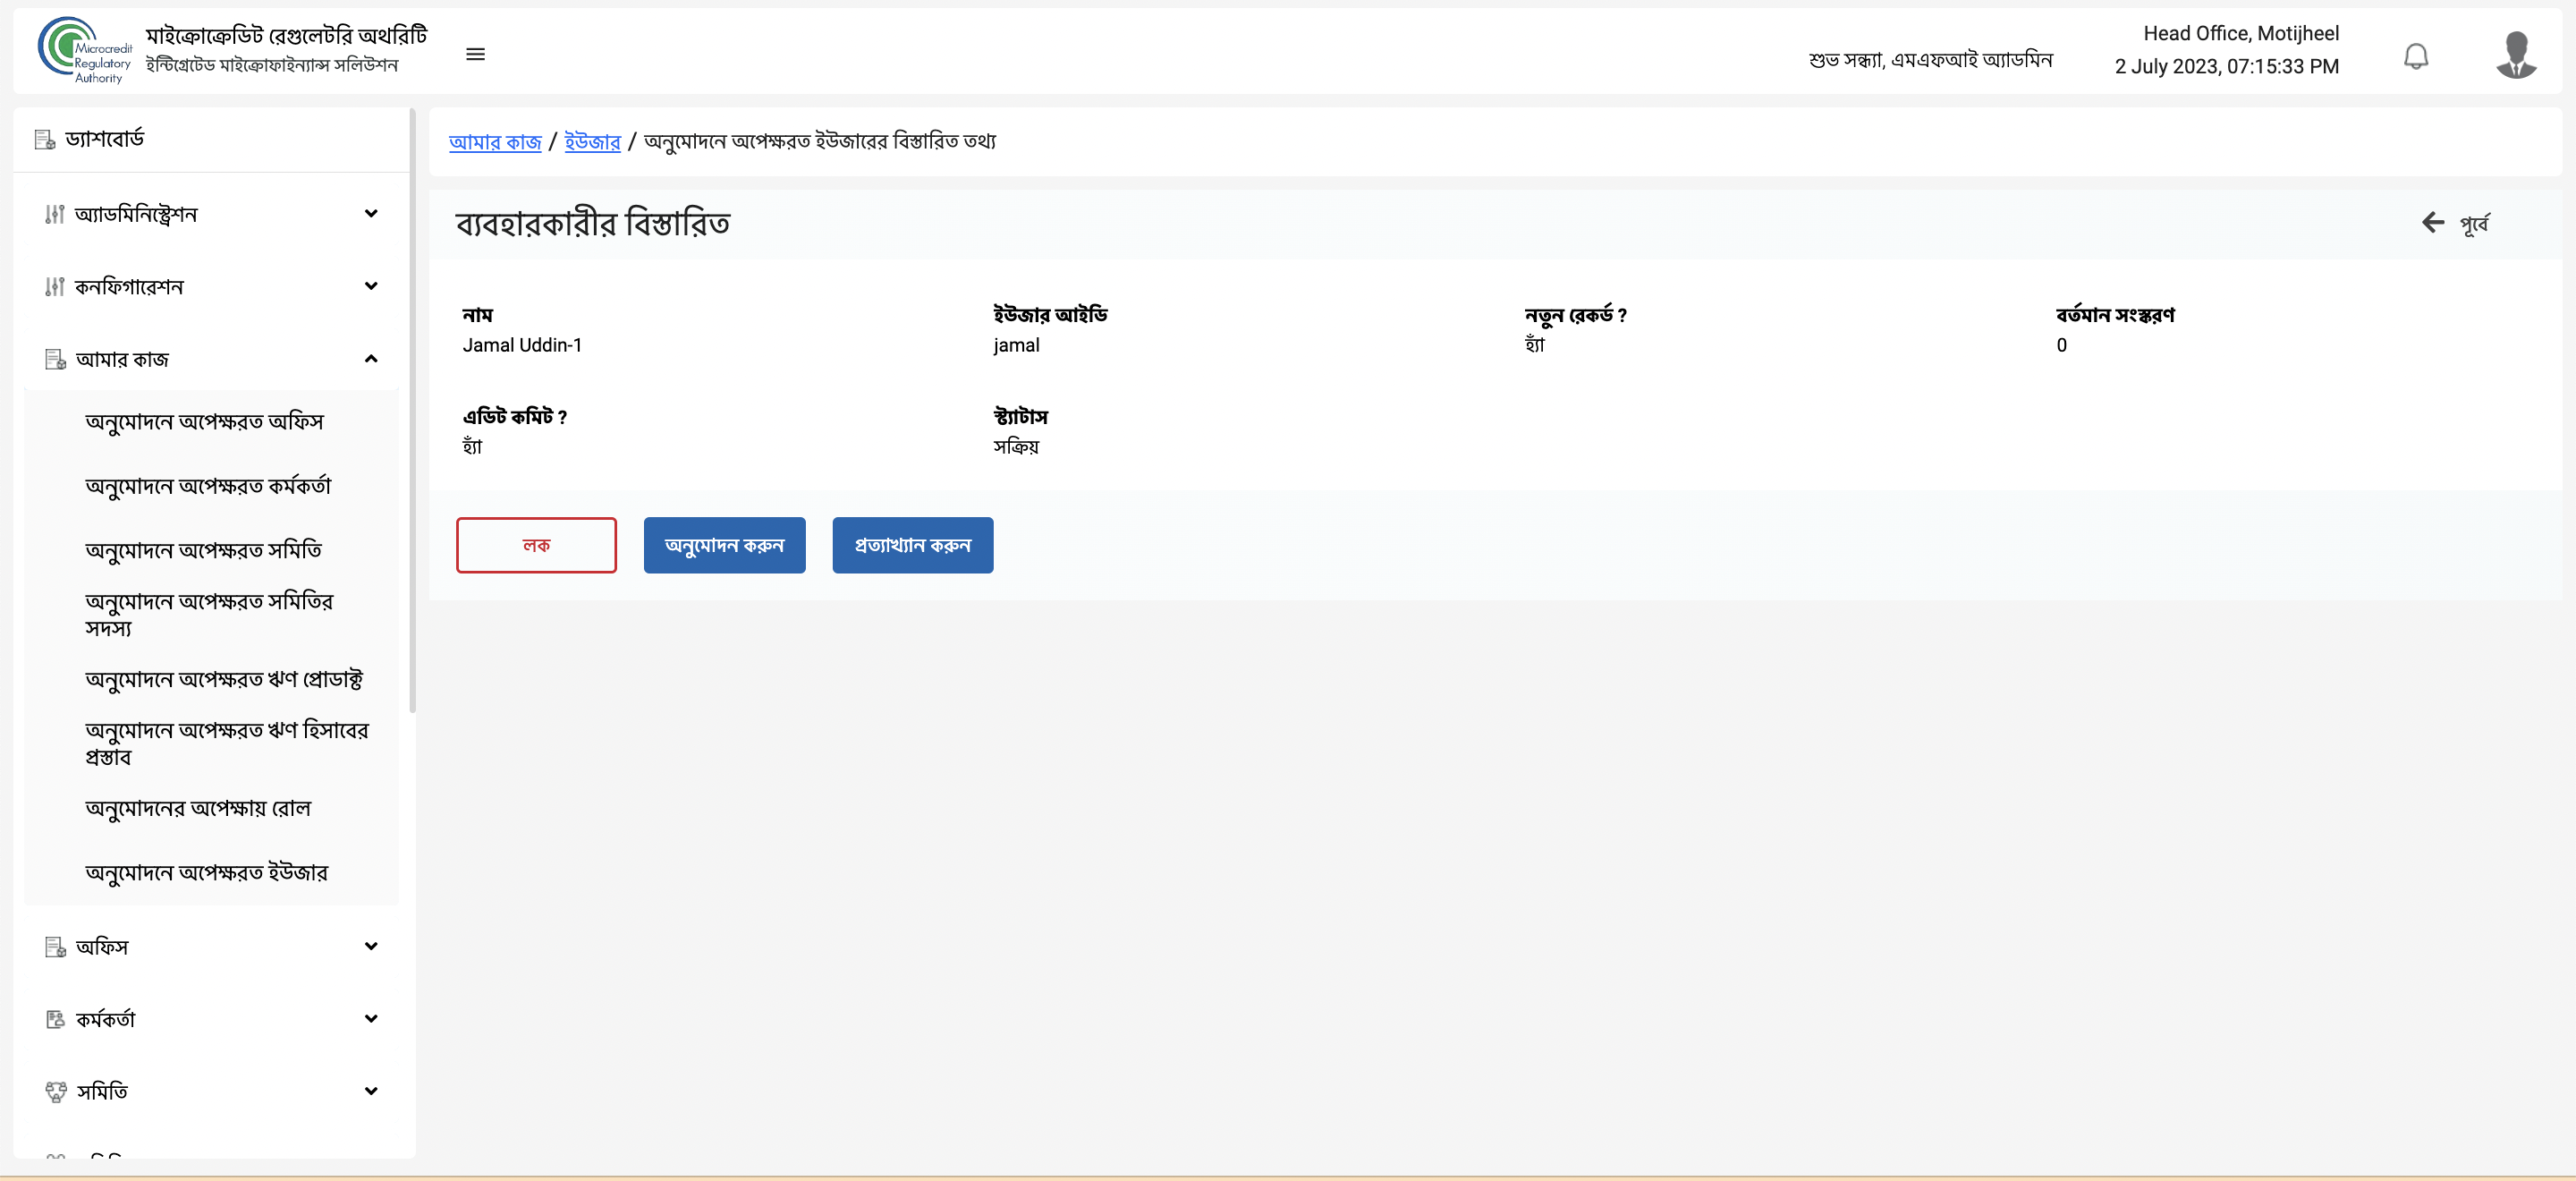Click the কর্মকর্তা menu icon
Image resolution: width=2576 pixels, height=1181 pixels.
tap(56, 1019)
